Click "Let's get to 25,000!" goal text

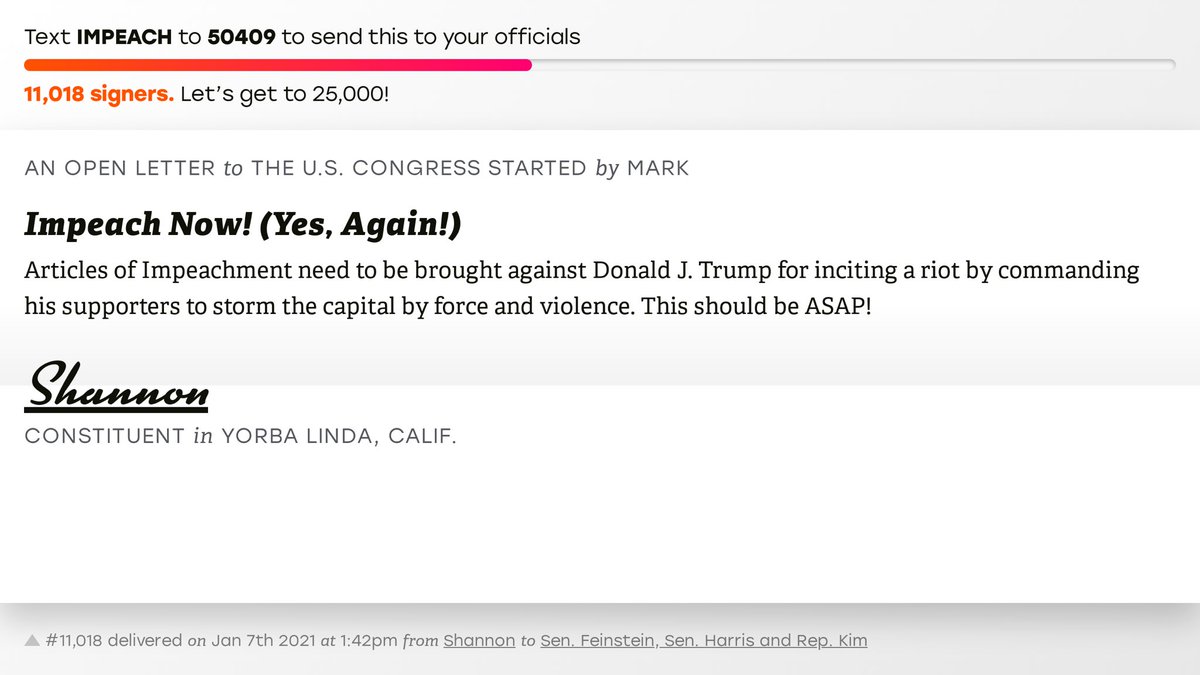(285, 95)
